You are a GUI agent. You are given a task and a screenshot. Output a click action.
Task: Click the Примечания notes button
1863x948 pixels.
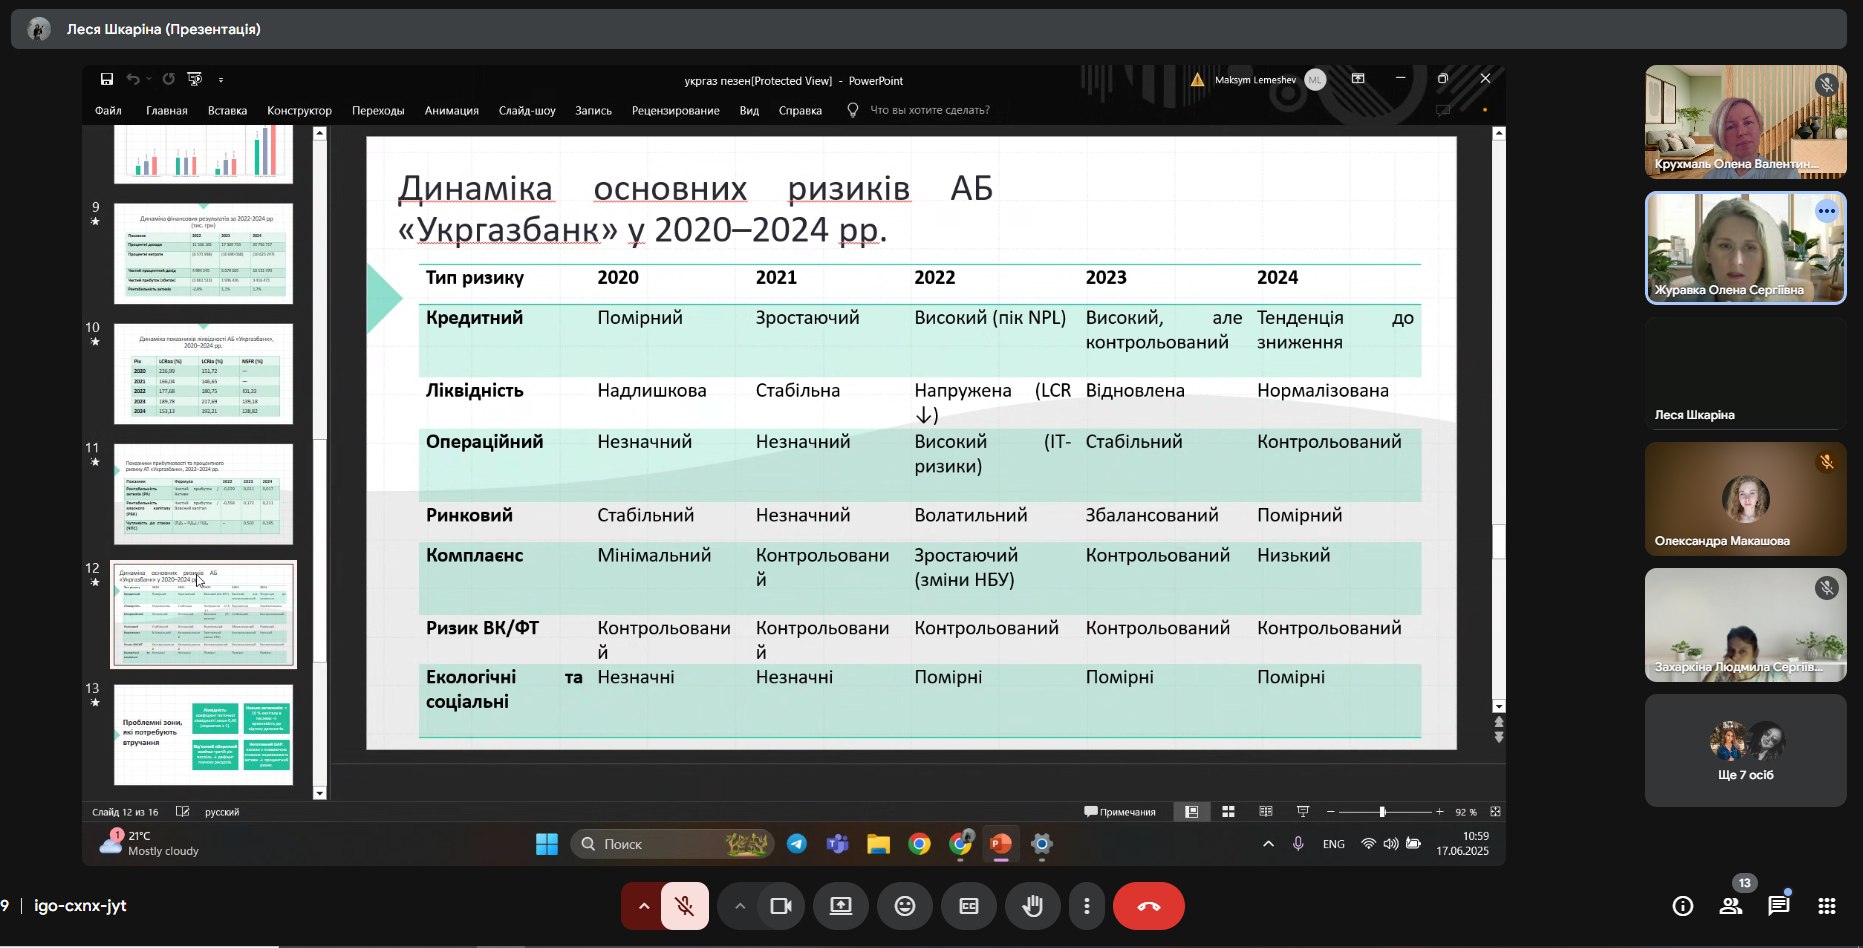click(x=1120, y=812)
